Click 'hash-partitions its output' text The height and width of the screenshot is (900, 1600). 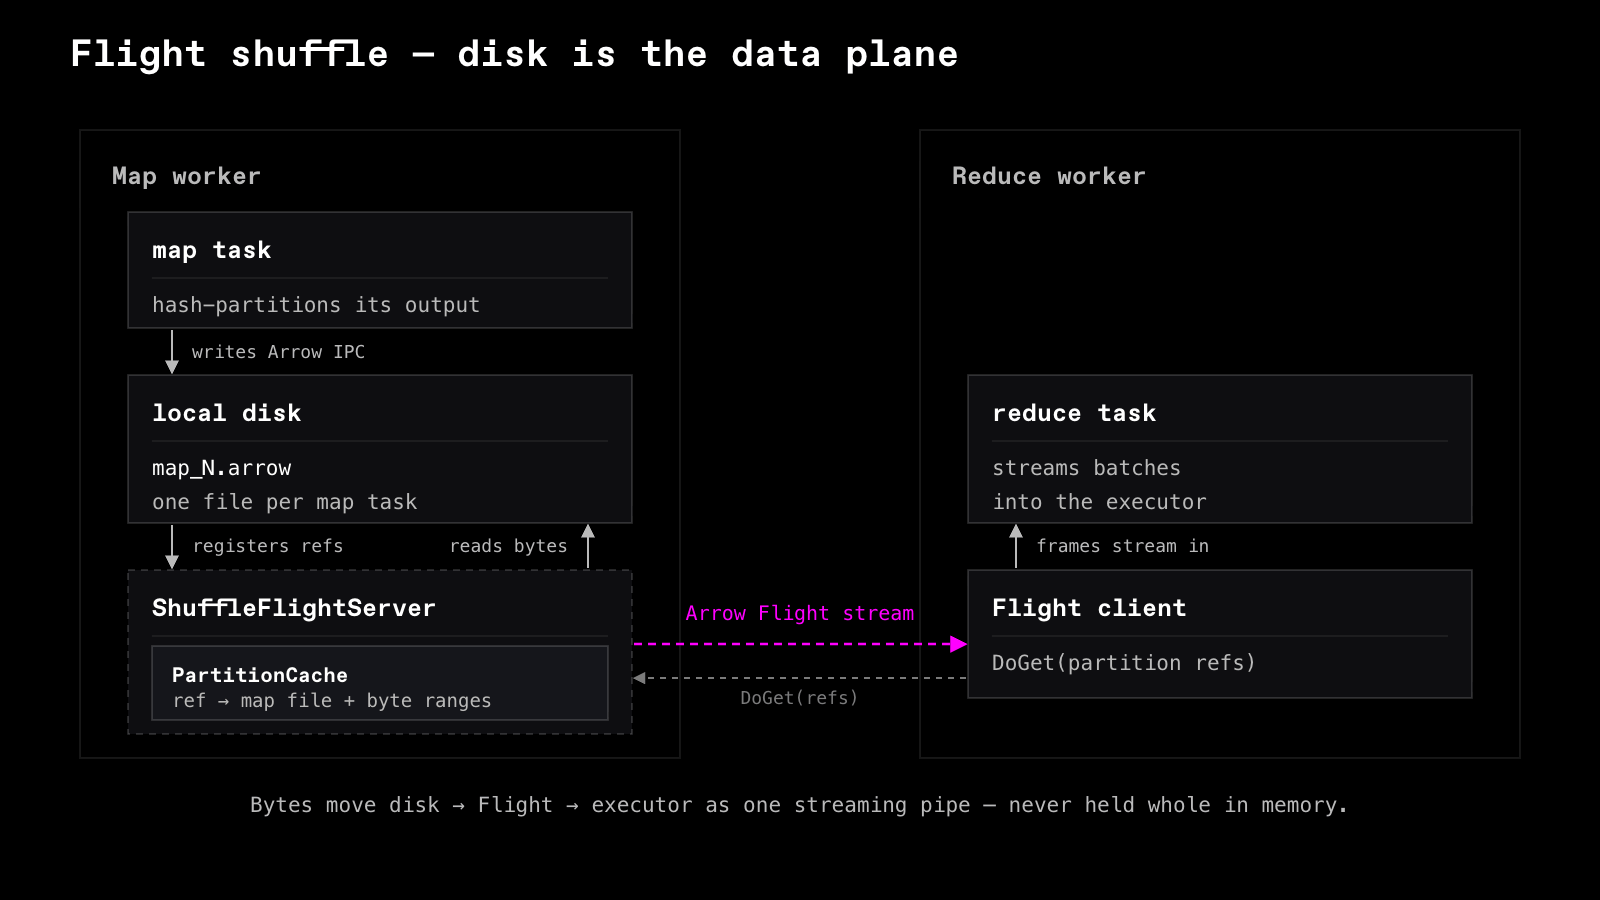(x=316, y=305)
